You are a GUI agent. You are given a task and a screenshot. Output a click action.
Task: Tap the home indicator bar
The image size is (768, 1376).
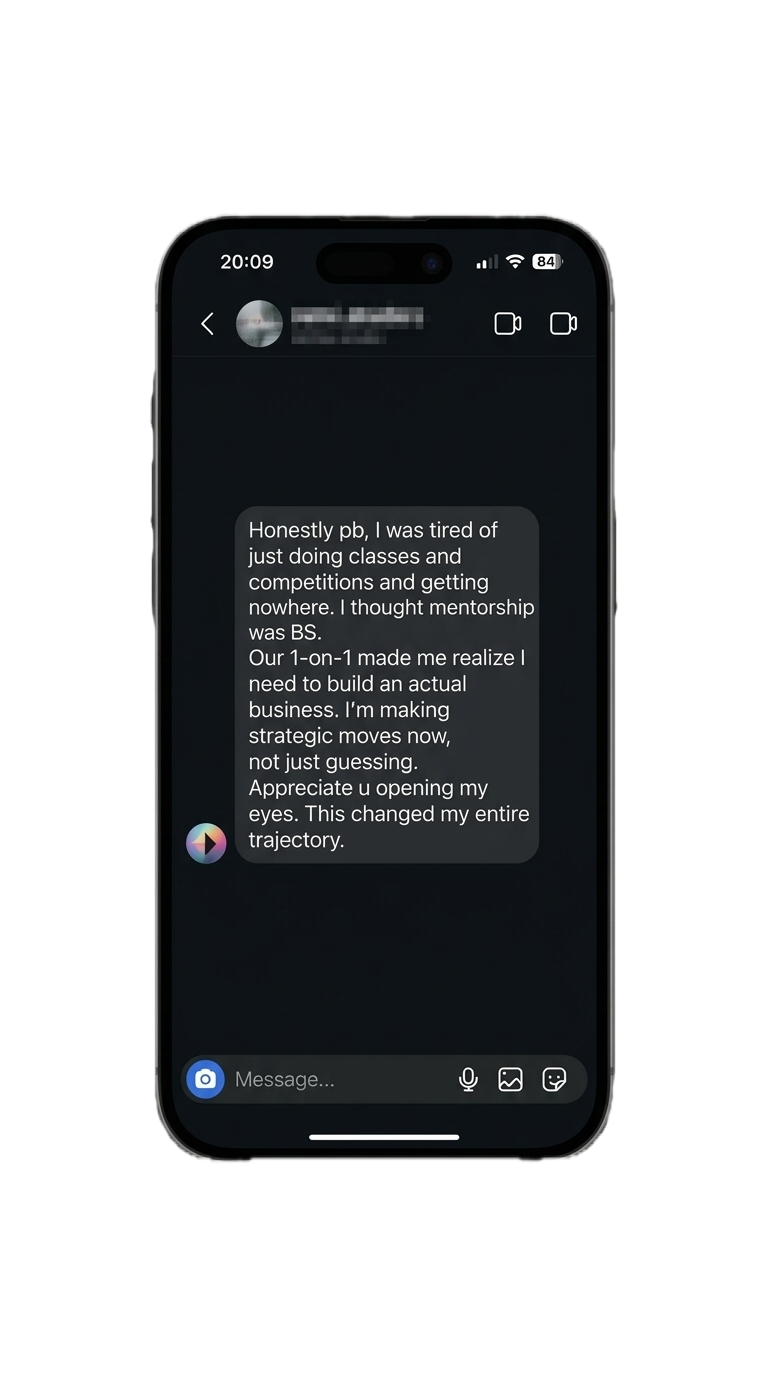coord(384,1137)
